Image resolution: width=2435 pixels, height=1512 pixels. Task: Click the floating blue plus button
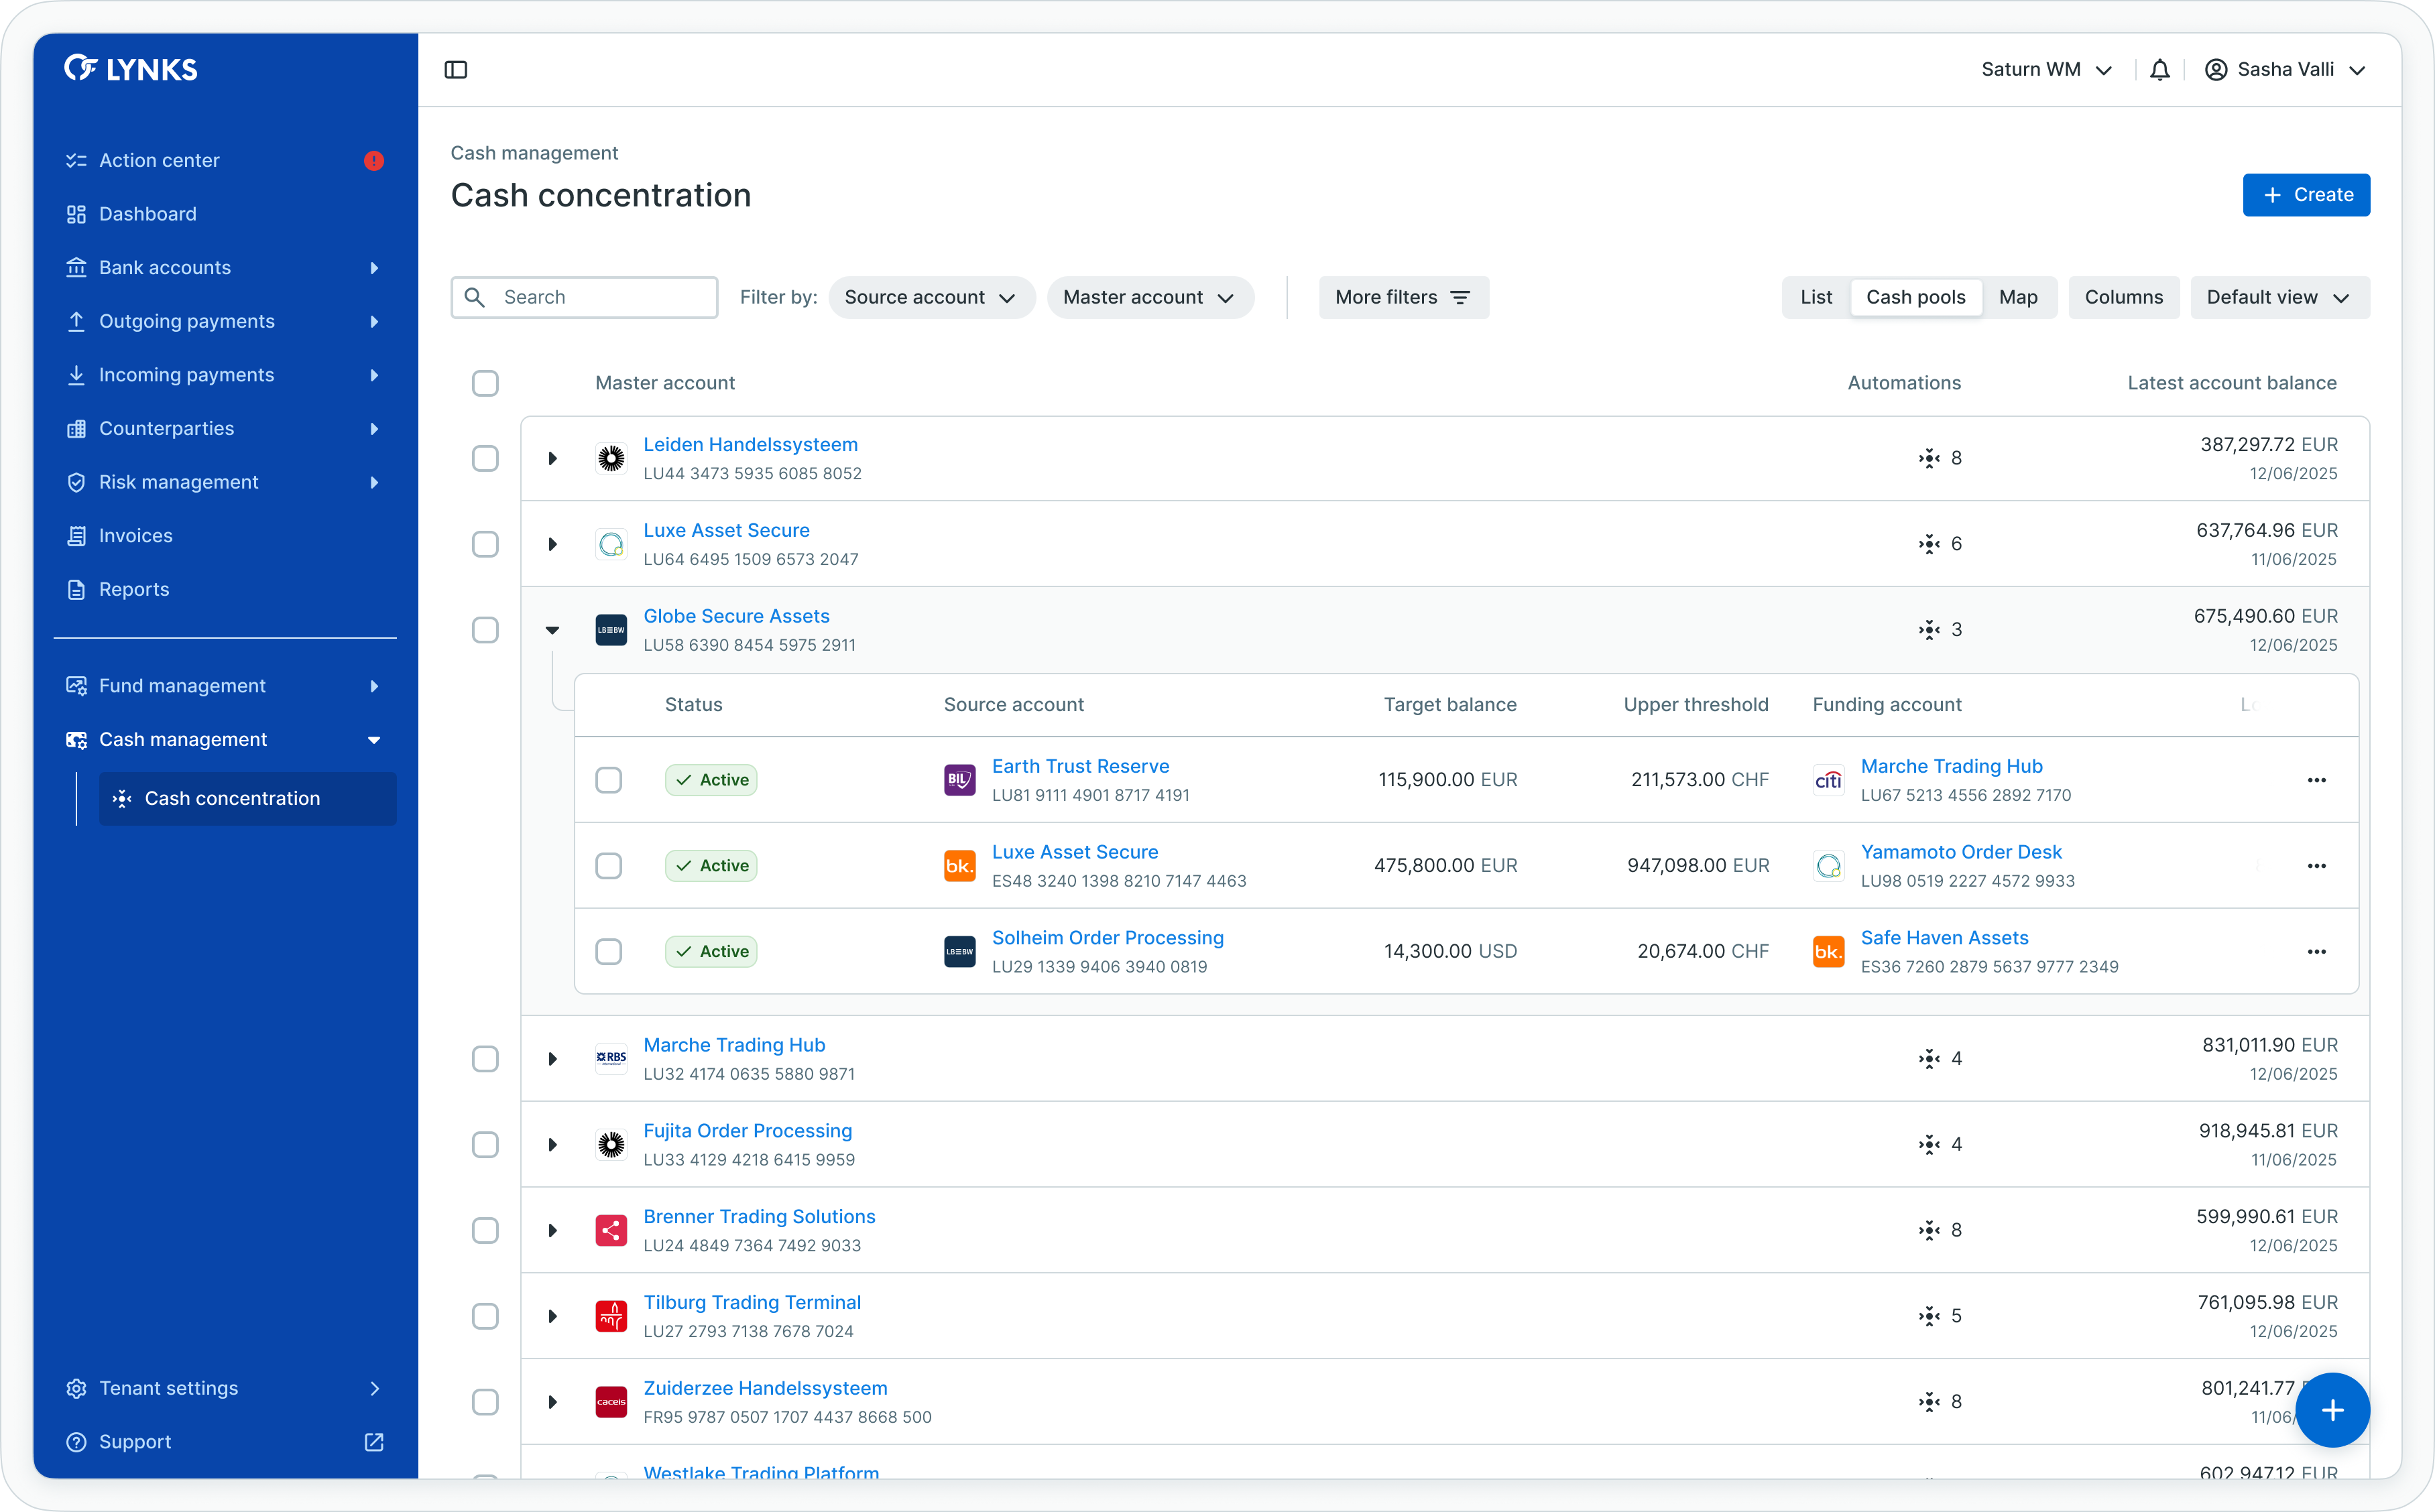[x=2332, y=1410]
